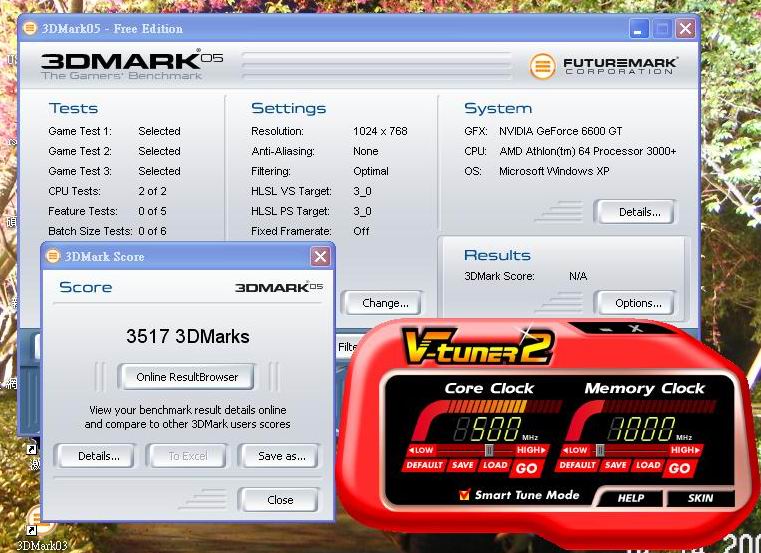This screenshot has width=761, height=553.
Task: Apply Core Clock with GO
Action: point(527,468)
